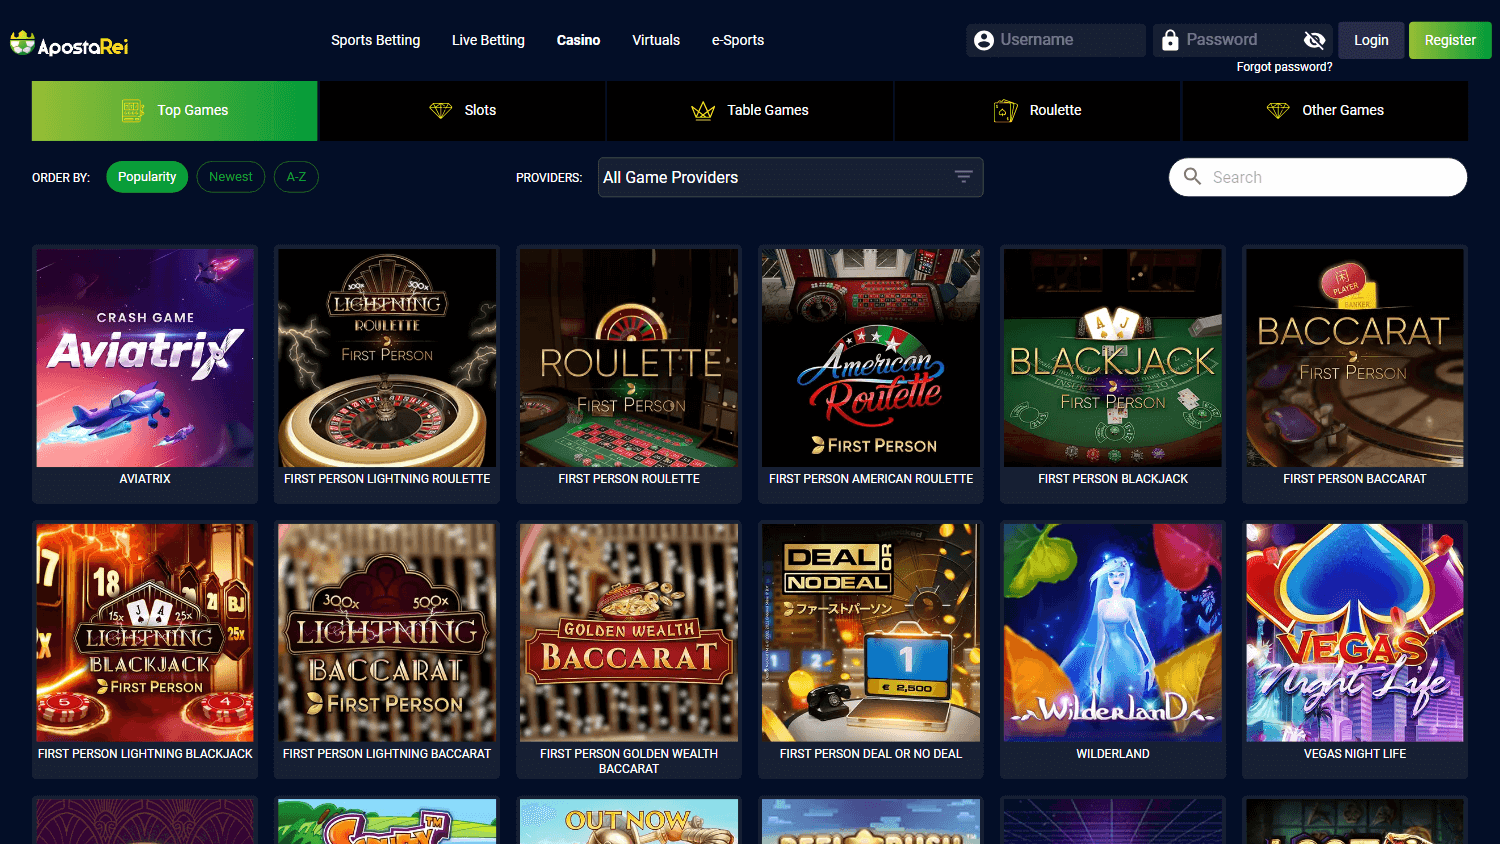This screenshot has width=1500, height=844.
Task: Click 'FIRST PERSON GOLDEN WEALTH BACCARAT' caption
Action: pos(629,761)
